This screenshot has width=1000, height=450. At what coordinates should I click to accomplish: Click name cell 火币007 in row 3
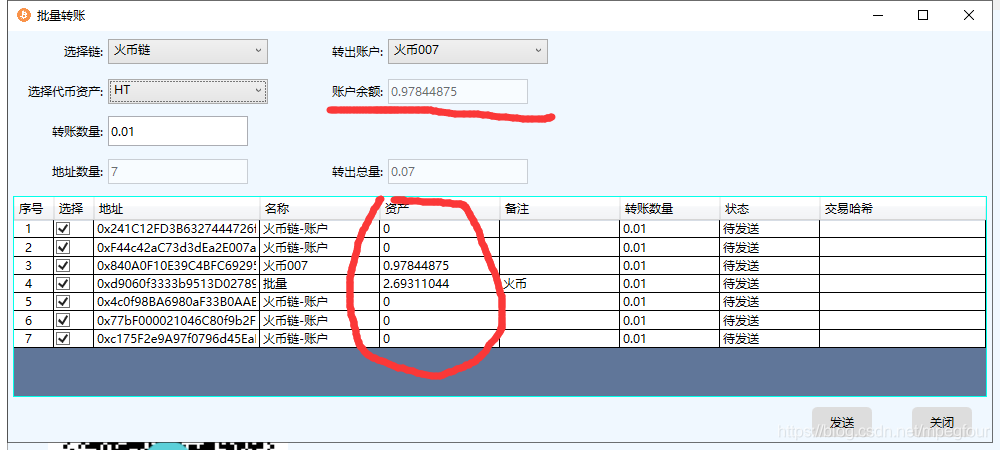(x=320, y=265)
